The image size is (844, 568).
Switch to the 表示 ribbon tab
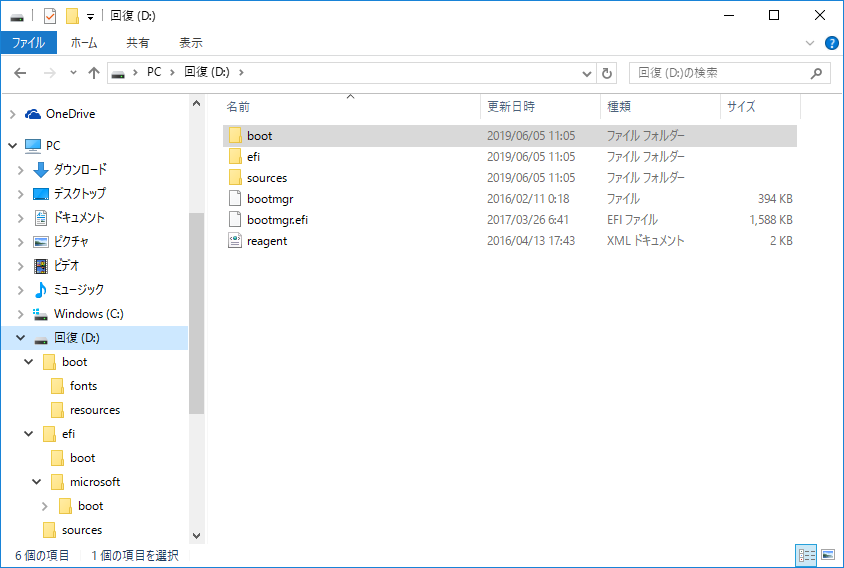click(x=191, y=43)
